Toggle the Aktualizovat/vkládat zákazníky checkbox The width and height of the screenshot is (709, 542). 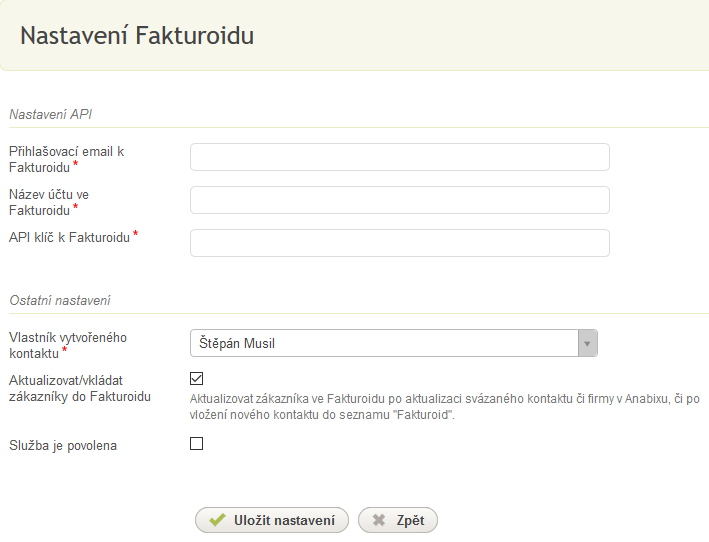[x=196, y=378]
